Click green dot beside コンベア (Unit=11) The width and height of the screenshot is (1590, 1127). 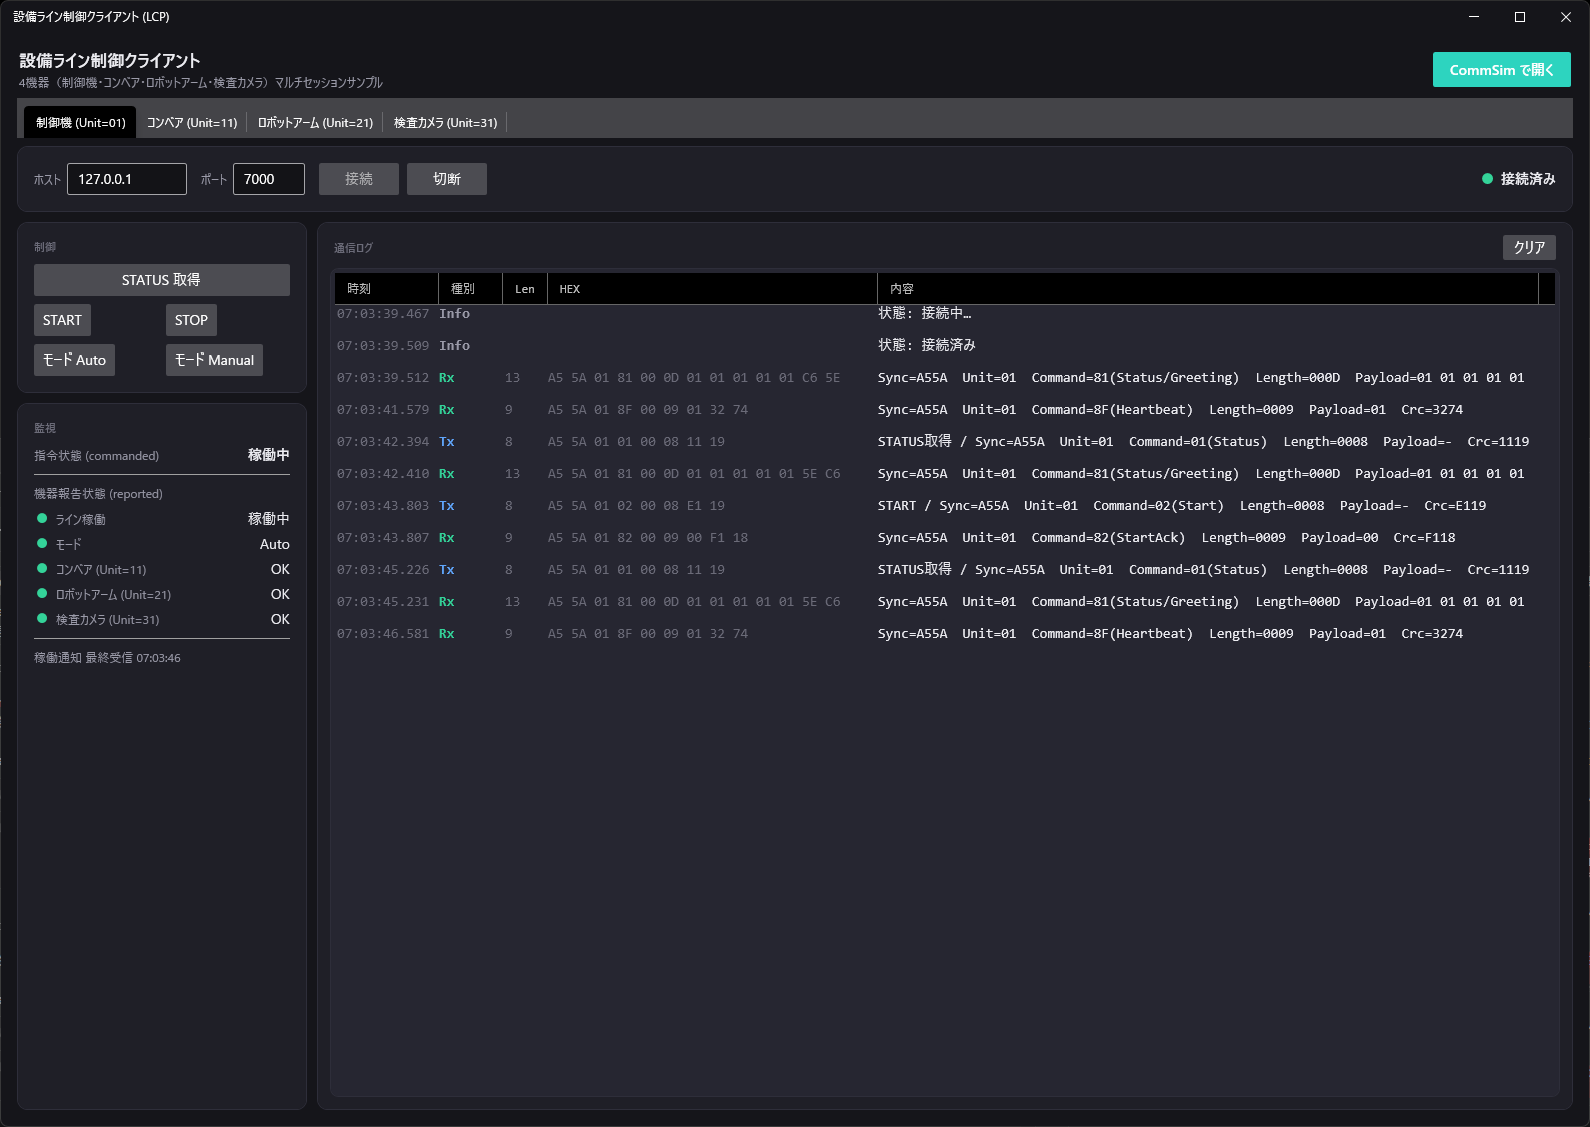42,568
